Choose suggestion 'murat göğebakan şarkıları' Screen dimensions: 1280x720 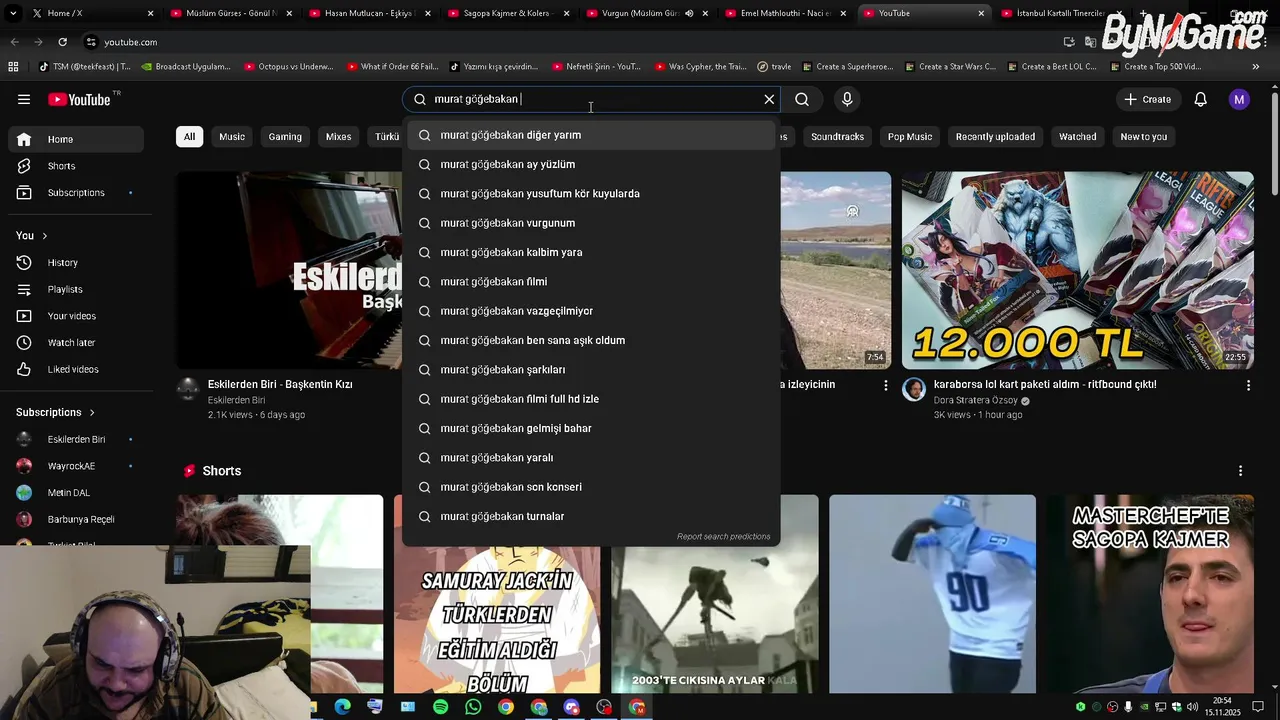tap(591, 370)
